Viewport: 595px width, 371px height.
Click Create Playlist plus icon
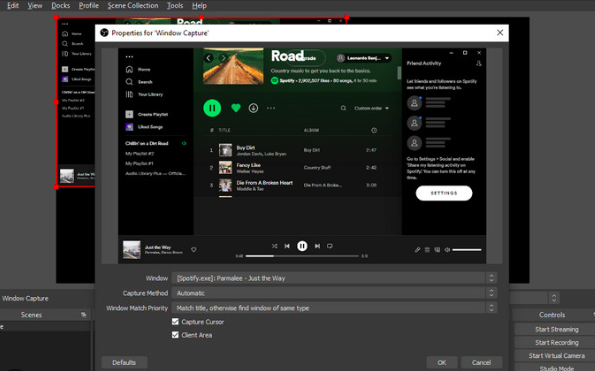pos(129,114)
